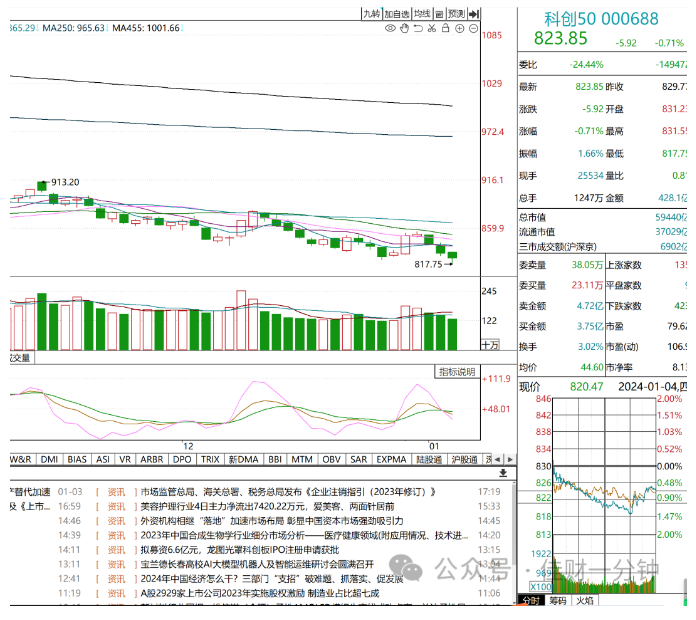Open the 十万 volume unit selector

pos(490,345)
